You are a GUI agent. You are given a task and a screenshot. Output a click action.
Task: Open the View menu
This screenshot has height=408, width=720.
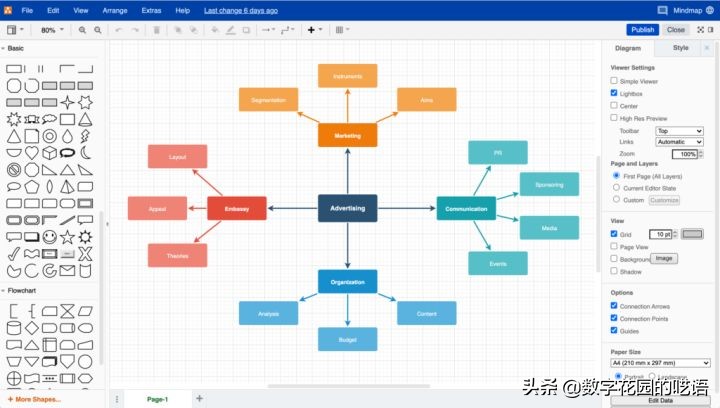point(81,10)
